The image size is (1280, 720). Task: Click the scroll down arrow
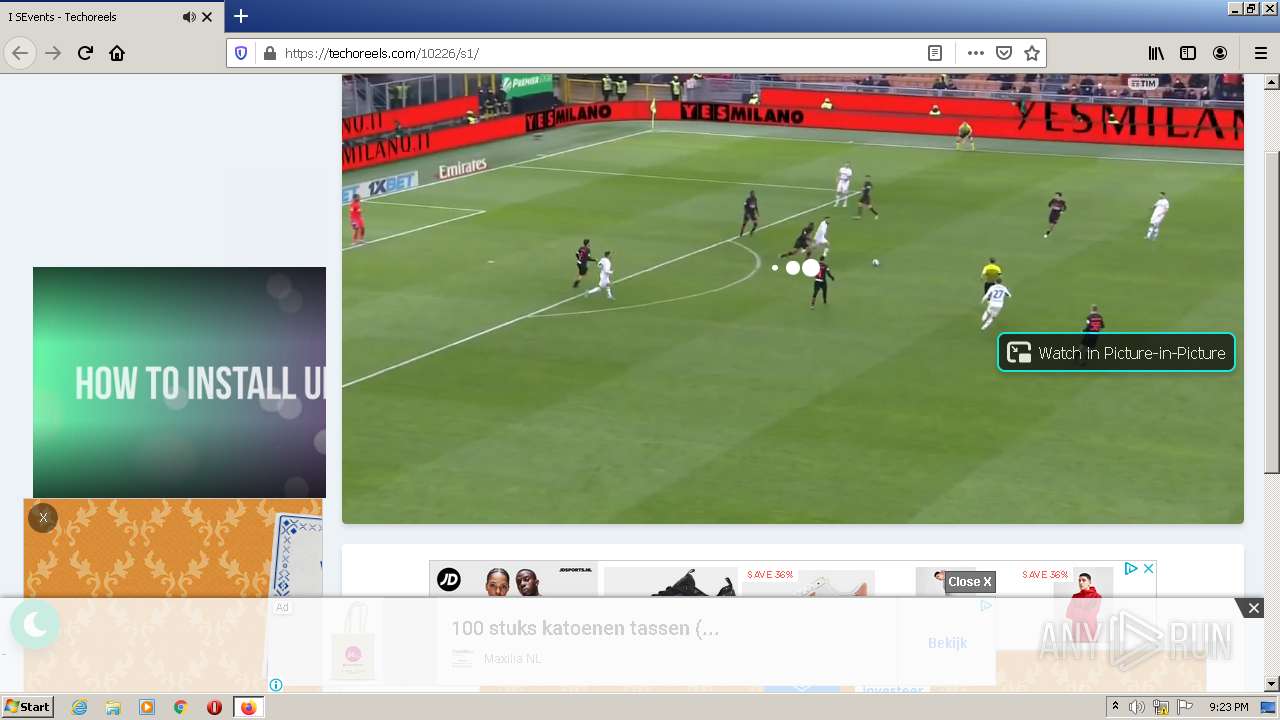[x=1272, y=684]
